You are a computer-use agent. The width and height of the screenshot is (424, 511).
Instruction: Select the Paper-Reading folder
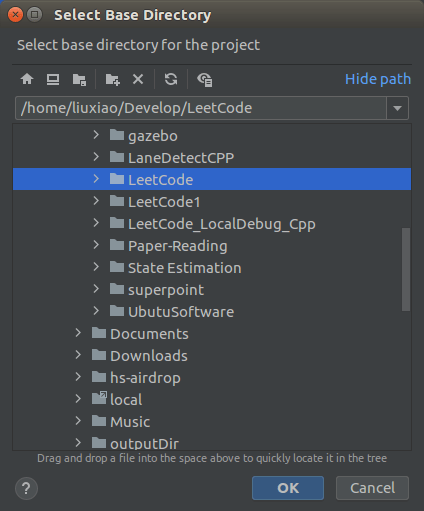click(178, 246)
